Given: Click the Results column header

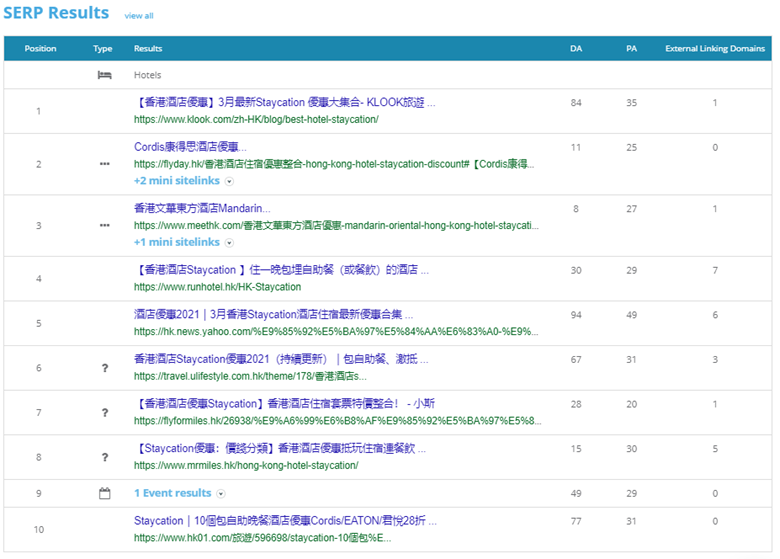Looking at the screenshot, I should (148, 49).
